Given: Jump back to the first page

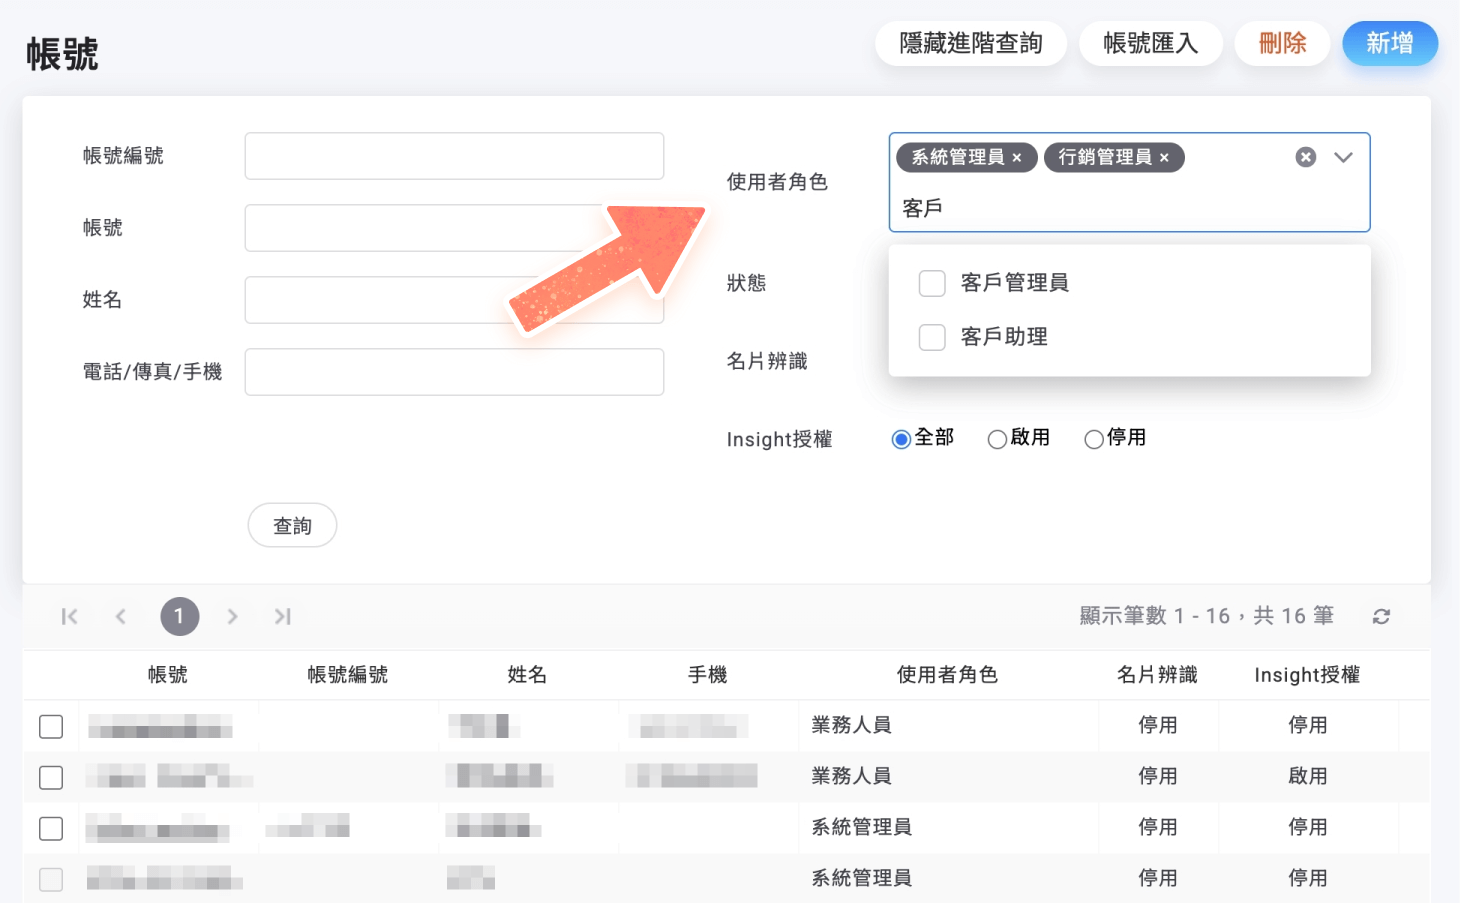Looking at the screenshot, I should coord(69,616).
